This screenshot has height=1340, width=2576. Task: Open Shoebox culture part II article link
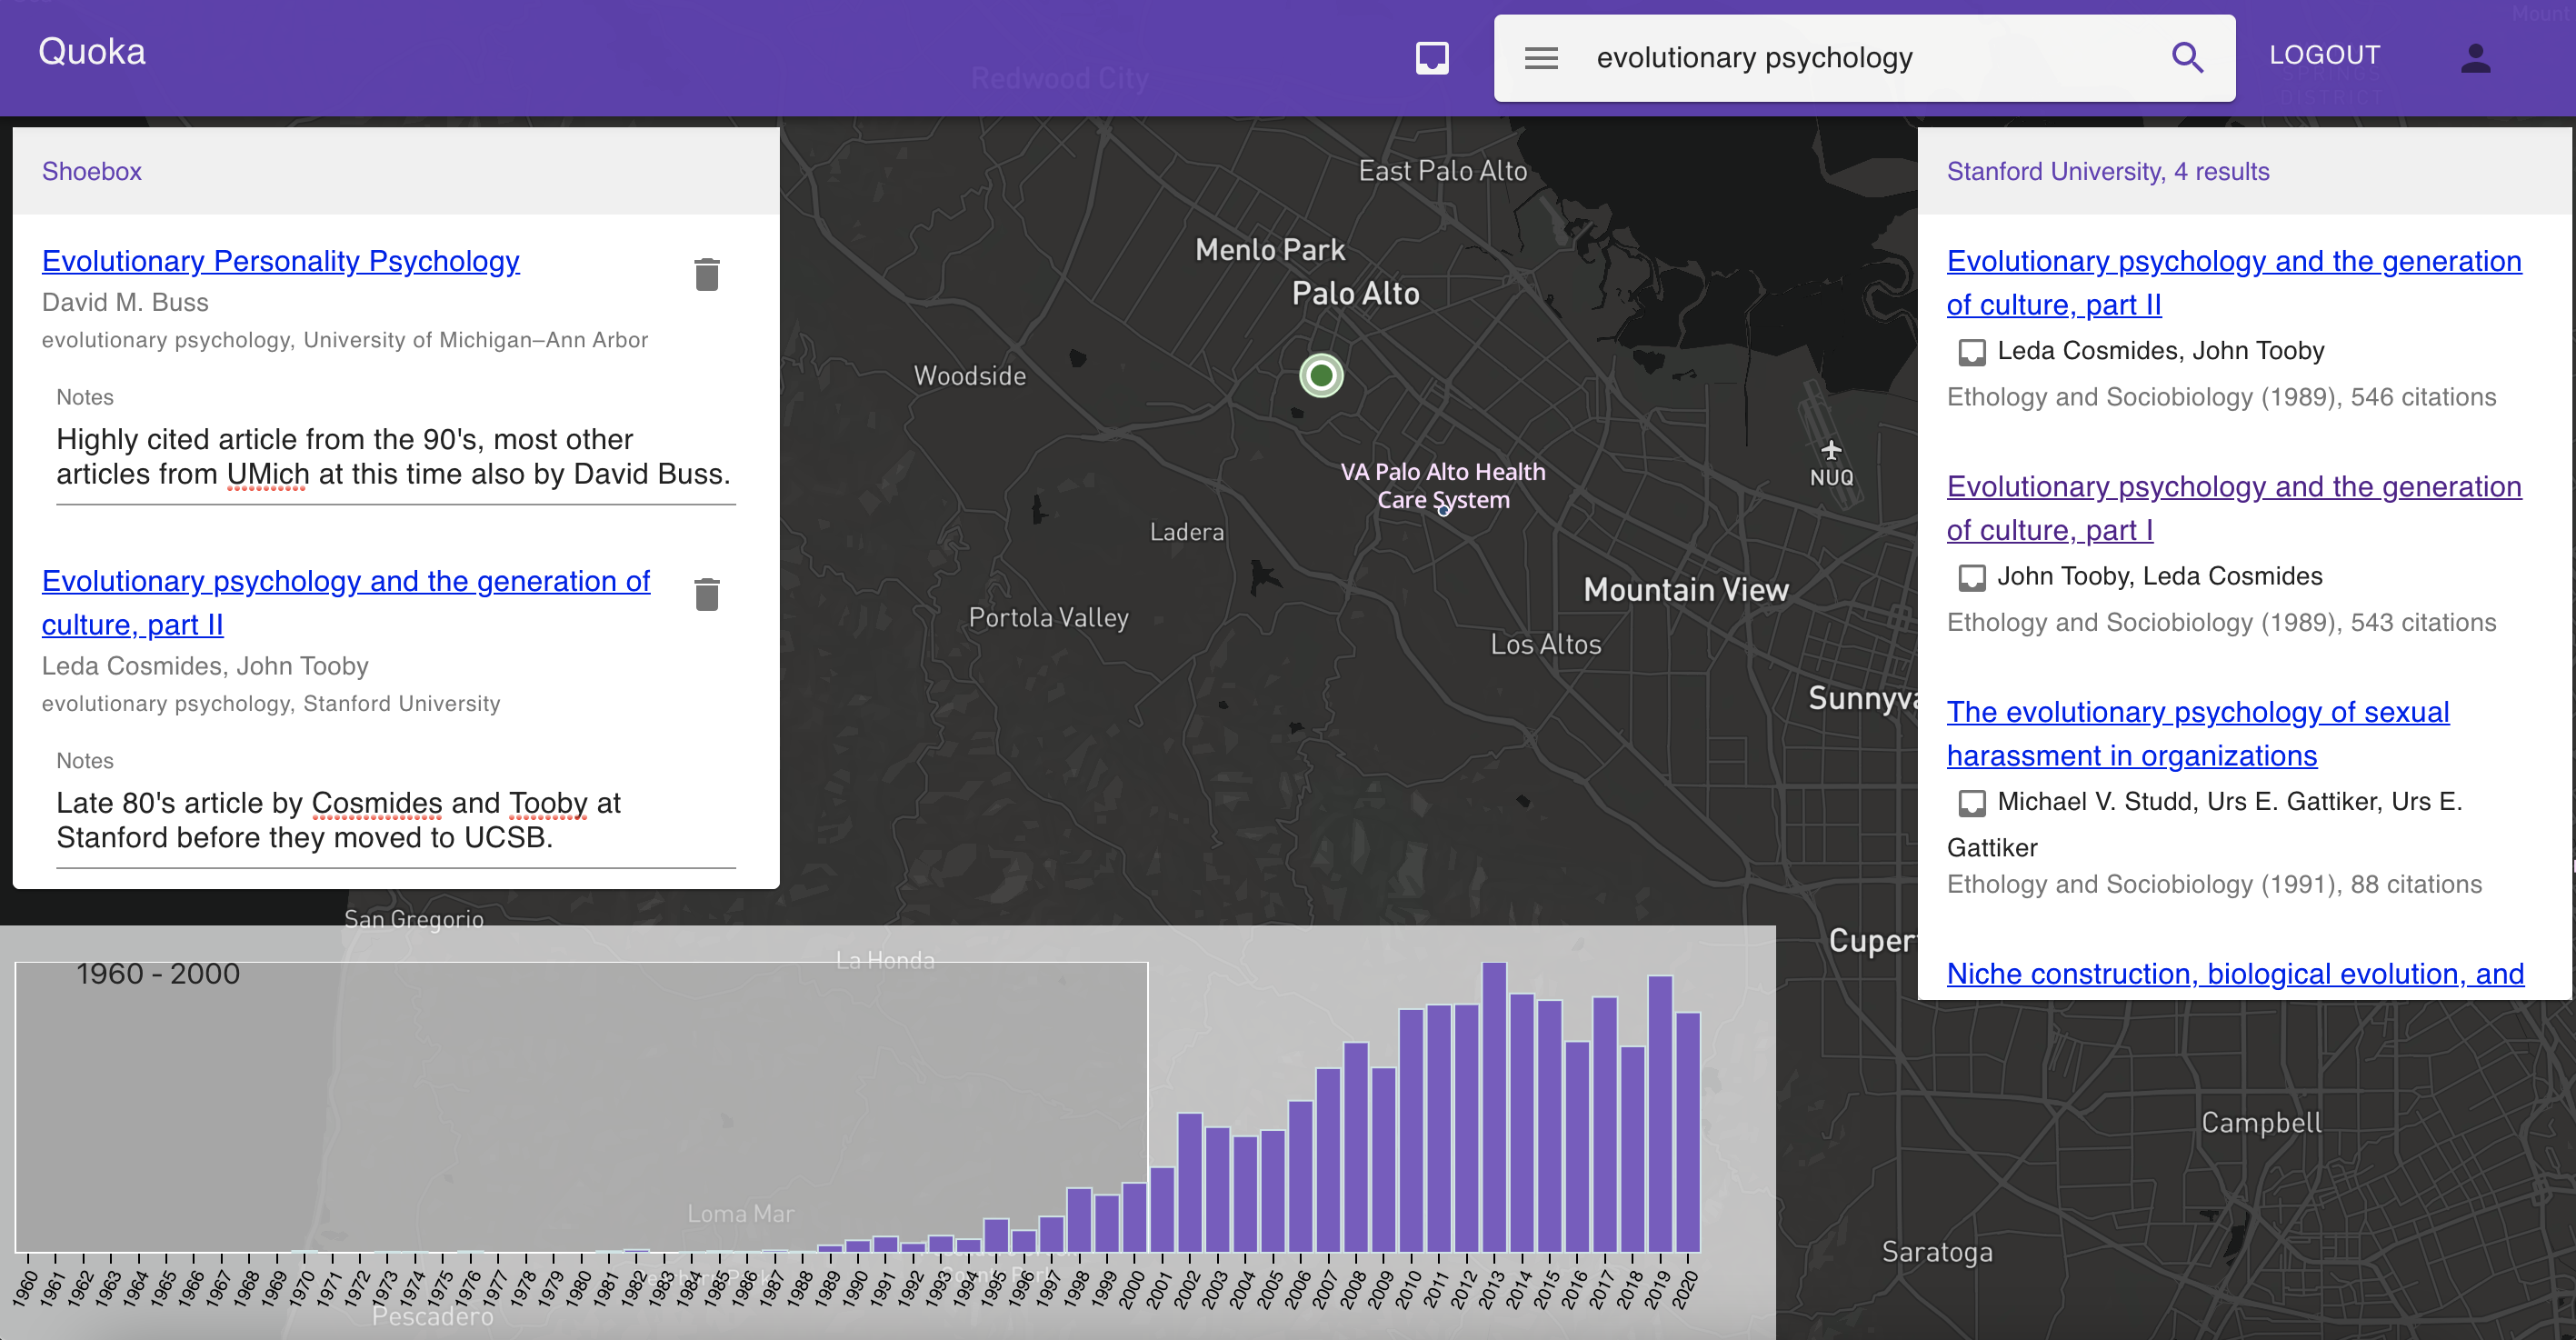(346, 602)
